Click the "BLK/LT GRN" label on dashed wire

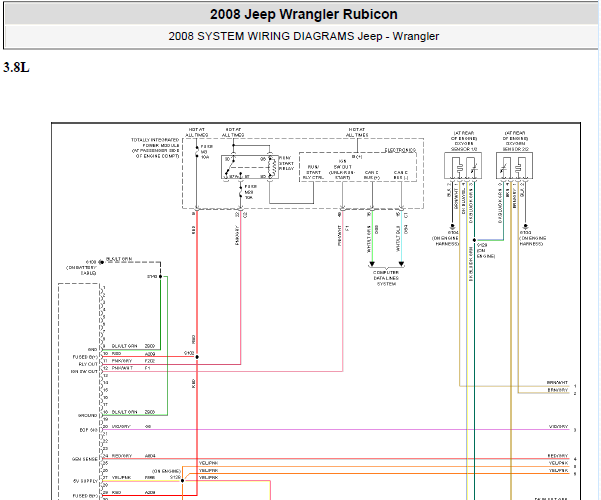tap(119, 259)
